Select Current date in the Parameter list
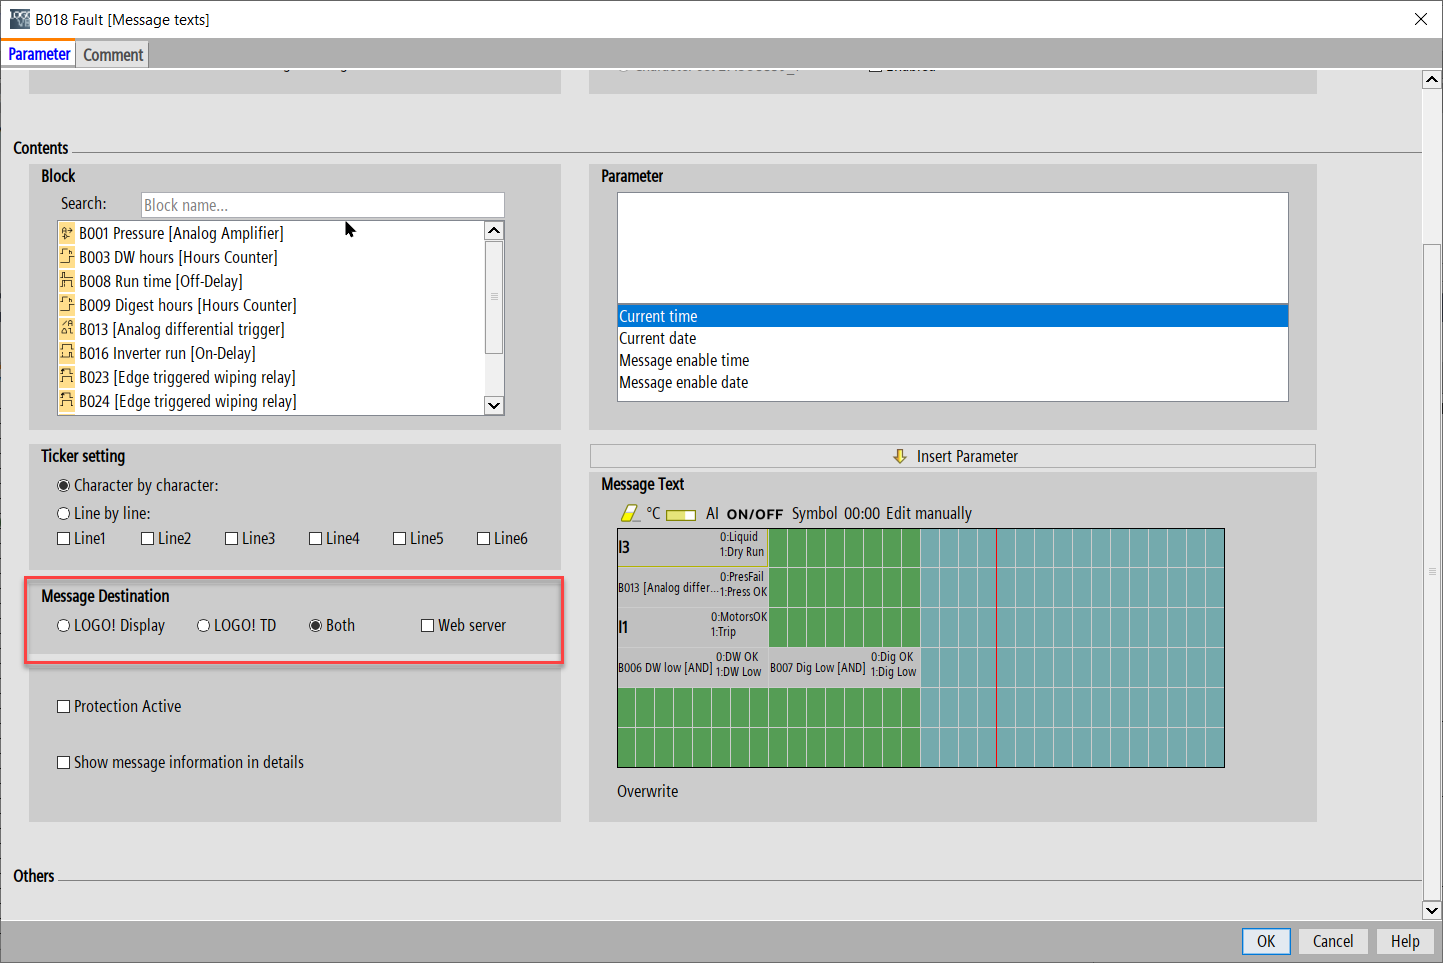The height and width of the screenshot is (963, 1443). [x=658, y=339]
